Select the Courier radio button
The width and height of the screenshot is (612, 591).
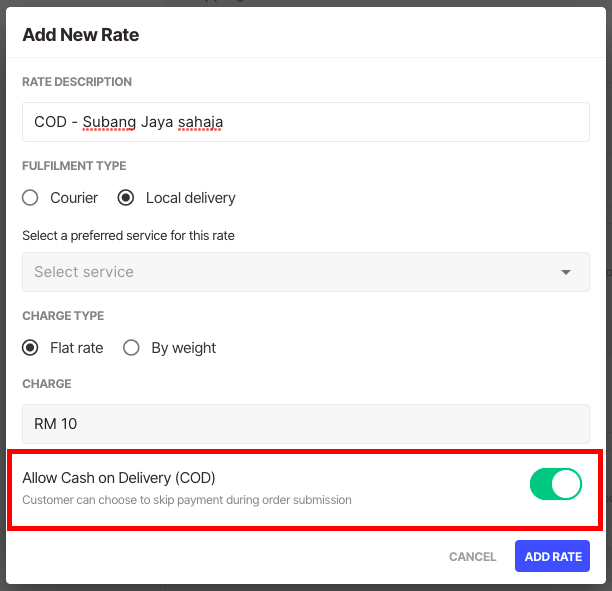(30, 198)
